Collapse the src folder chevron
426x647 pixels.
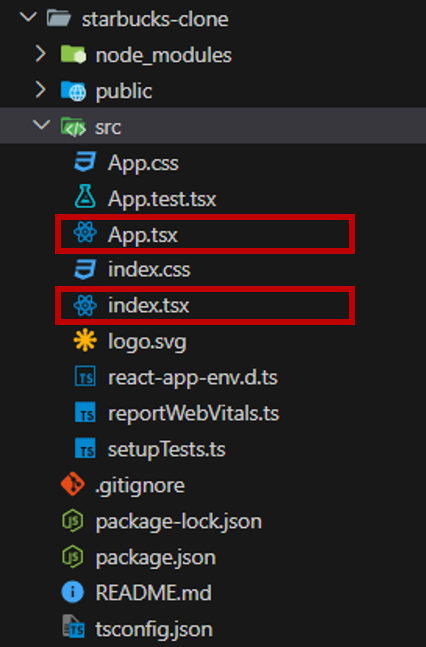[41, 125]
